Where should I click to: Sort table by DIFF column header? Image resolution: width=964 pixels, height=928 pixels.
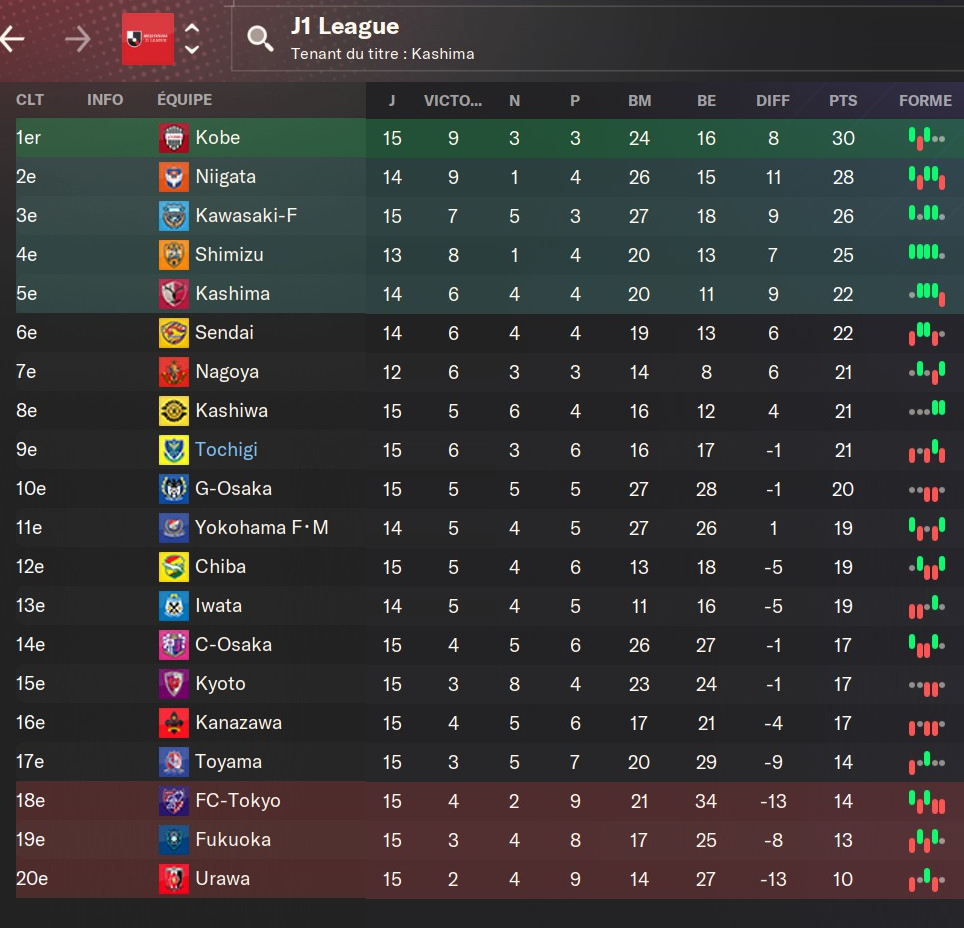coord(773,100)
